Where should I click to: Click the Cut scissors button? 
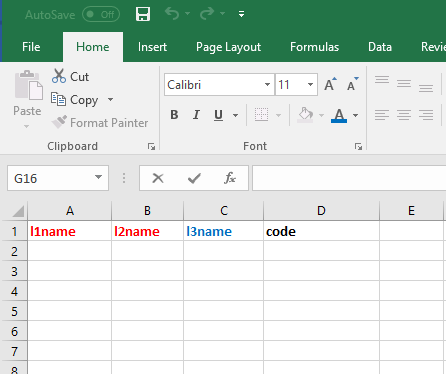click(x=70, y=77)
